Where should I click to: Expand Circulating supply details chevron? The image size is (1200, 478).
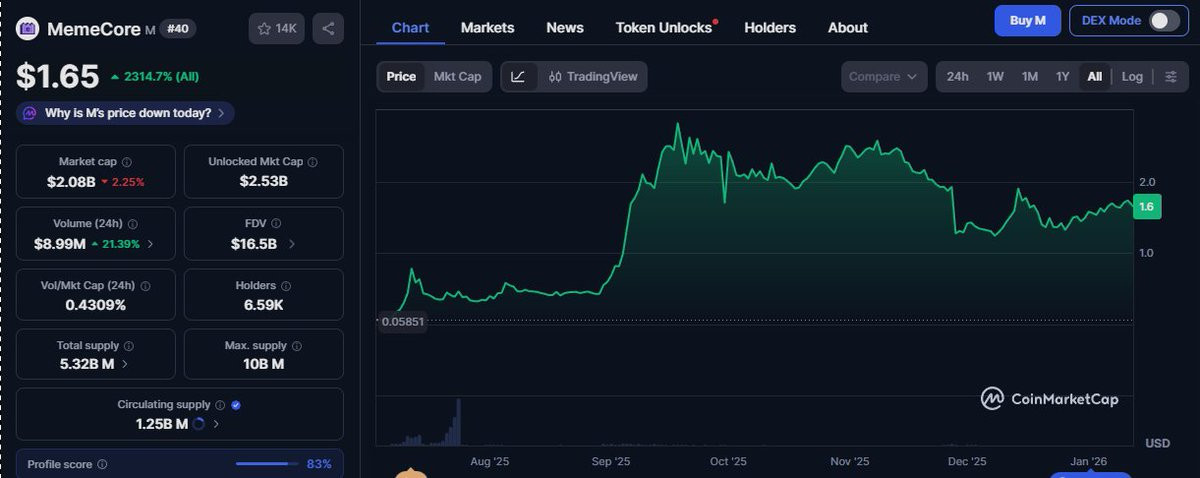click(217, 424)
